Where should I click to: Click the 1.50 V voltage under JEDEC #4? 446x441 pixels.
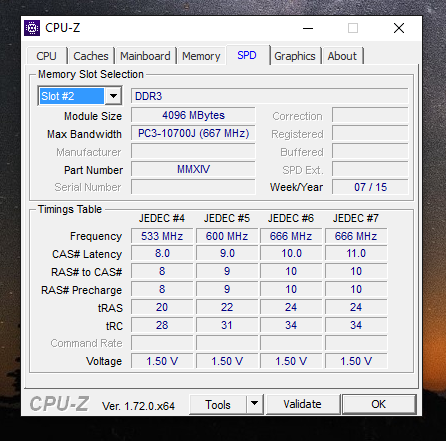coord(162,361)
